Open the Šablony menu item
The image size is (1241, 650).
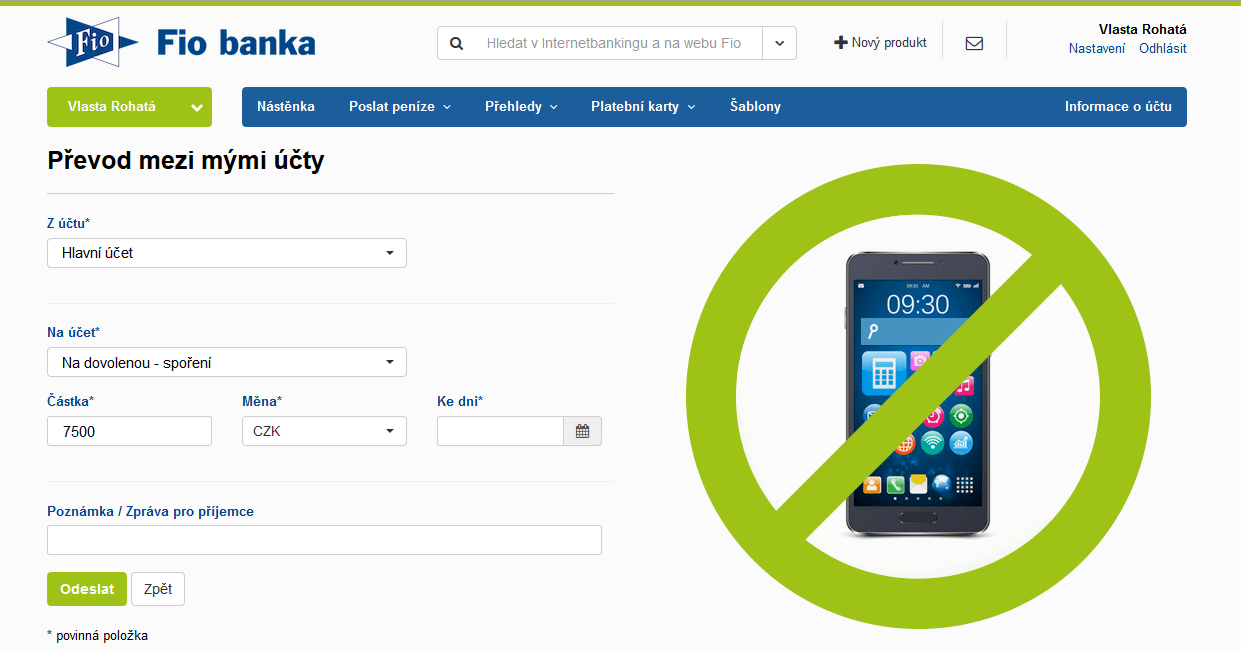coord(755,107)
